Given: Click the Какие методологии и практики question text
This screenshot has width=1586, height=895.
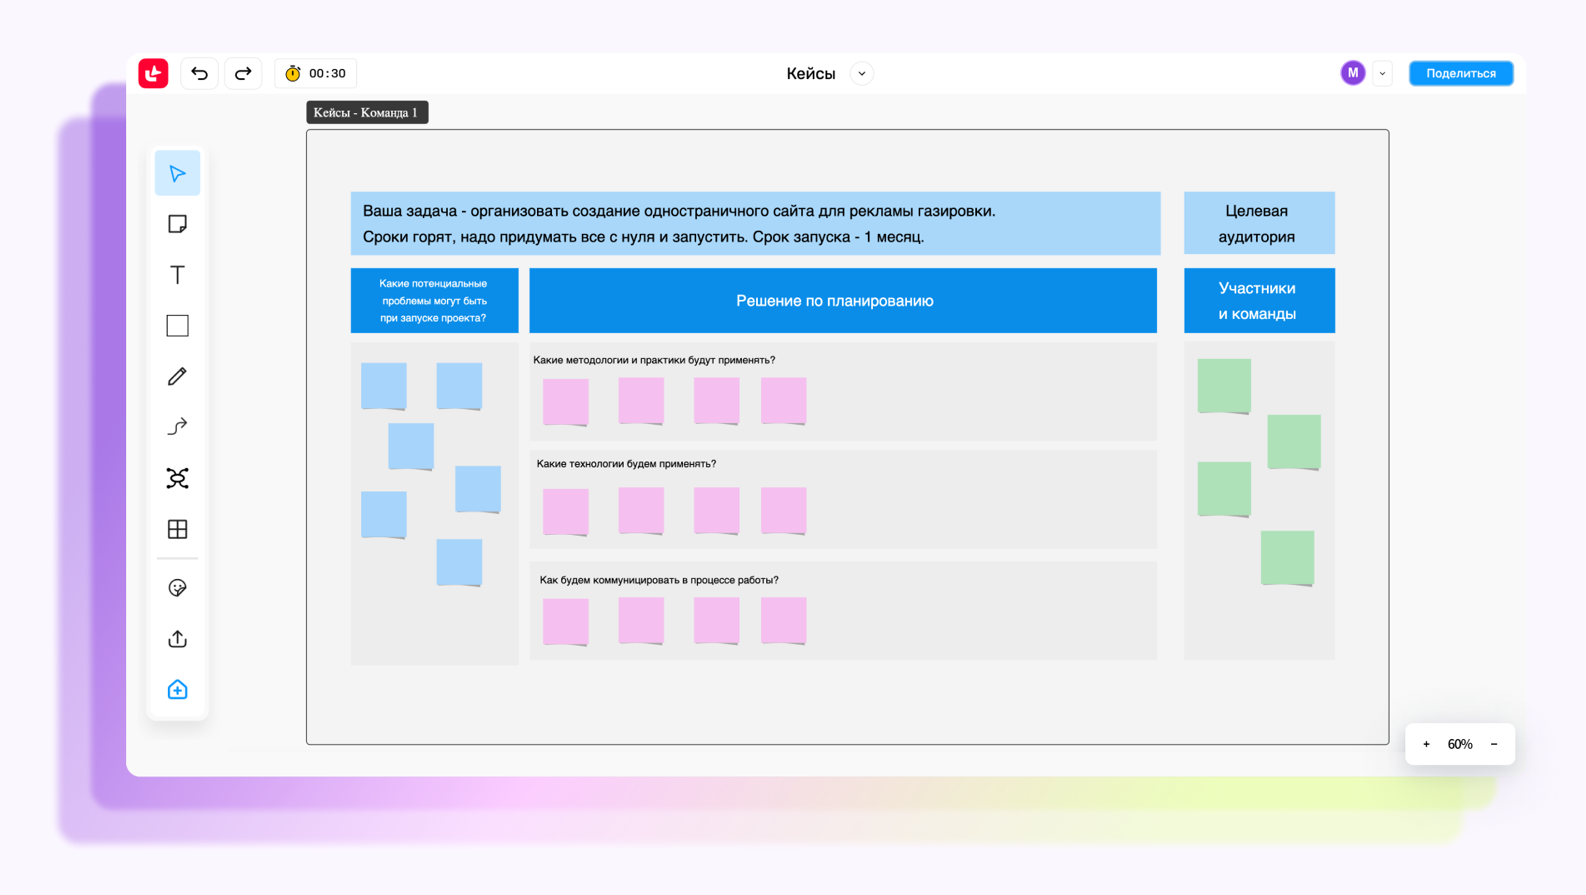Looking at the screenshot, I should pos(654,360).
